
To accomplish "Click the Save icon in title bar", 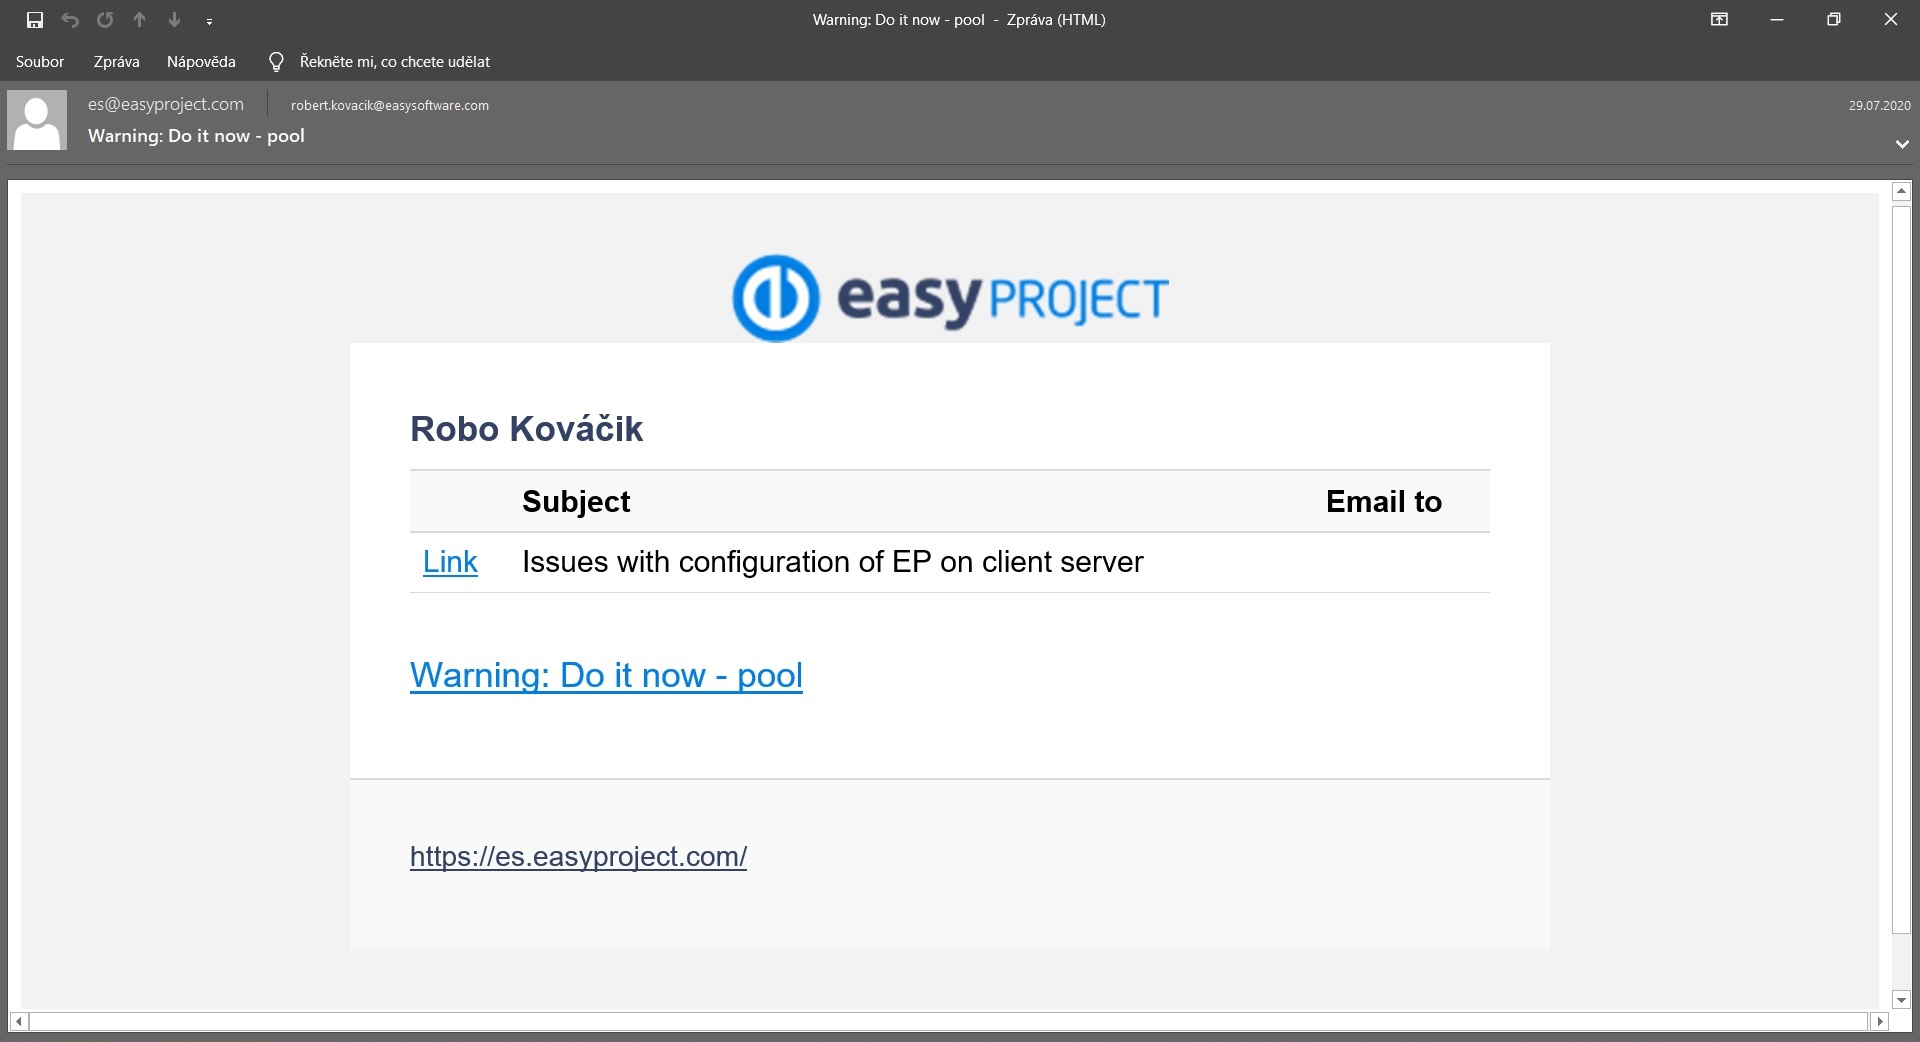I will (x=35, y=19).
